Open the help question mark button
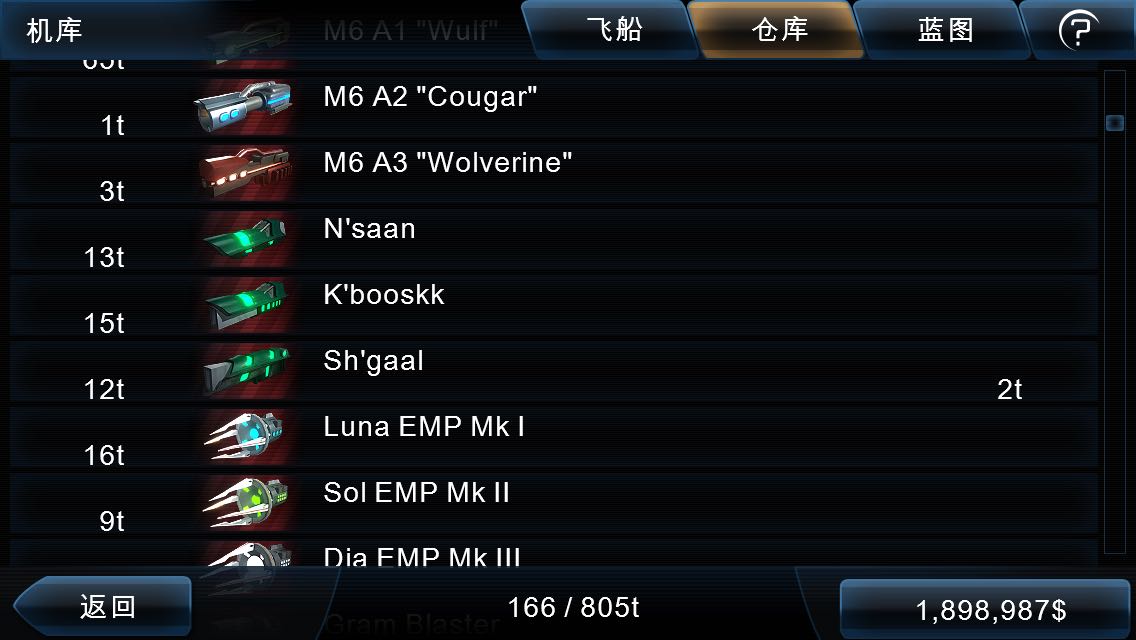 [1079, 30]
